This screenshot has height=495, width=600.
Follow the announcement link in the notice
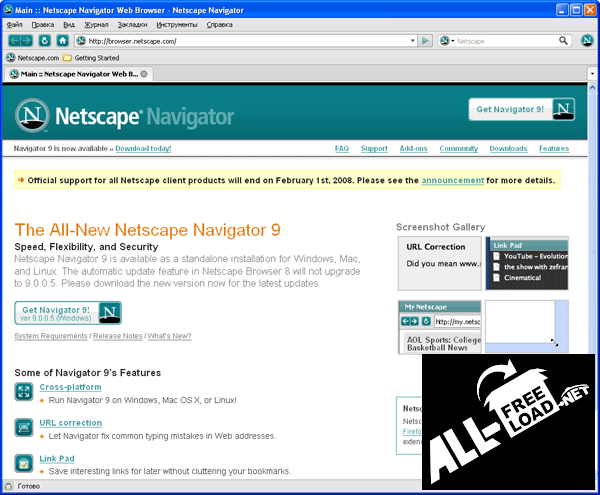tap(452, 181)
